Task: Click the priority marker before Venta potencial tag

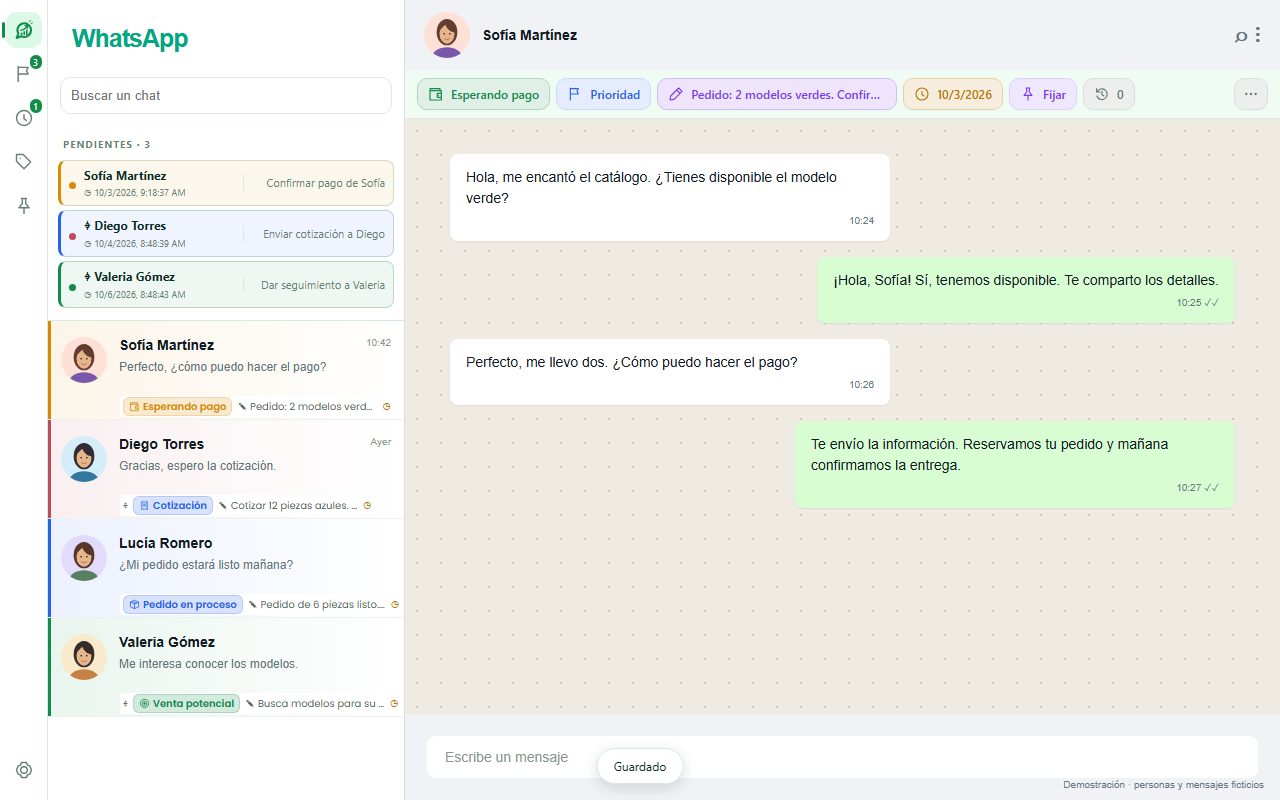Action: pos(125,704)
